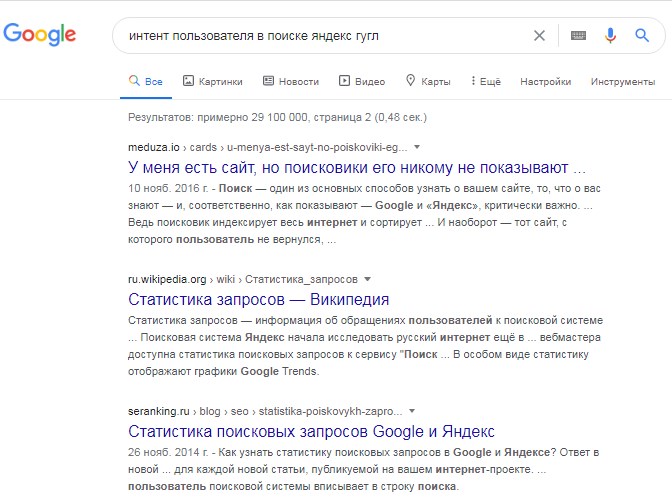Screen dimensions: 672x499
Task: Expand the Ещё menu
Action: click(x=486, y=81)
